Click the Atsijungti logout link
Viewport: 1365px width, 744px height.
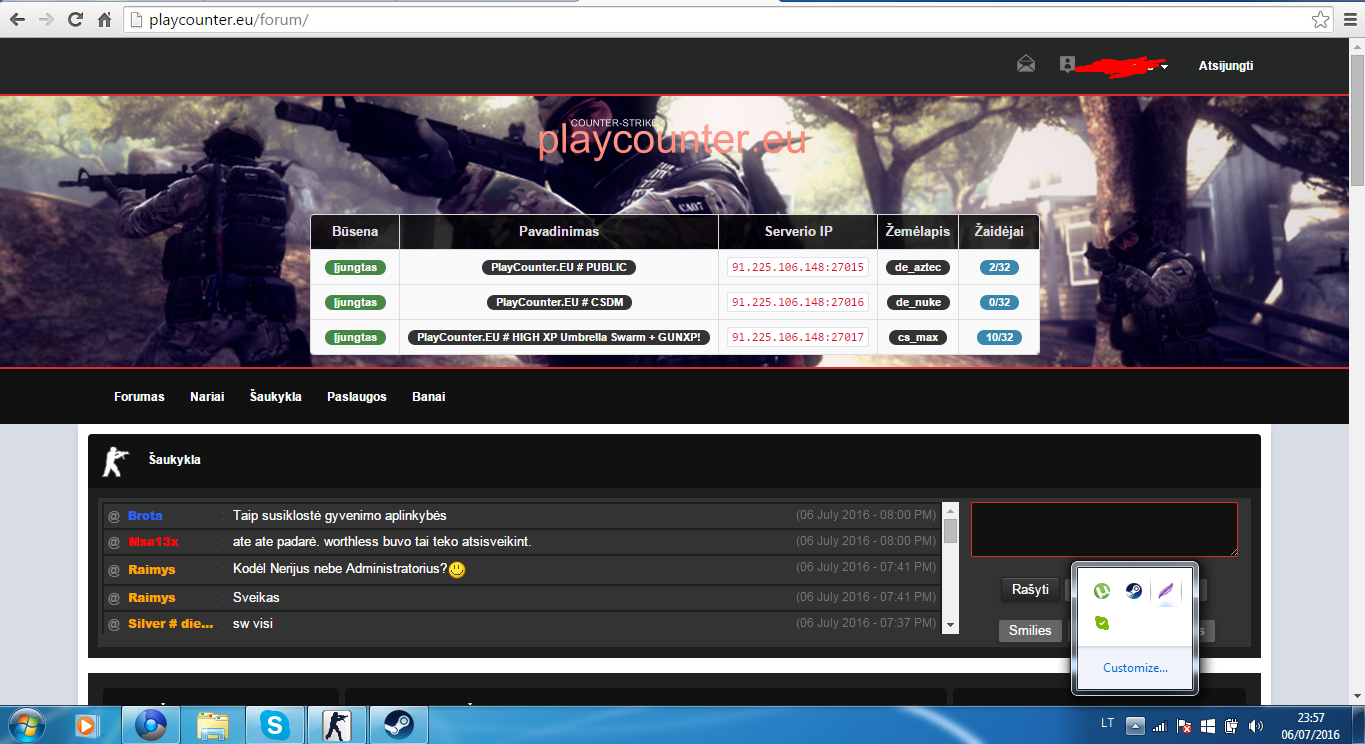click(x=1226, y=66)
